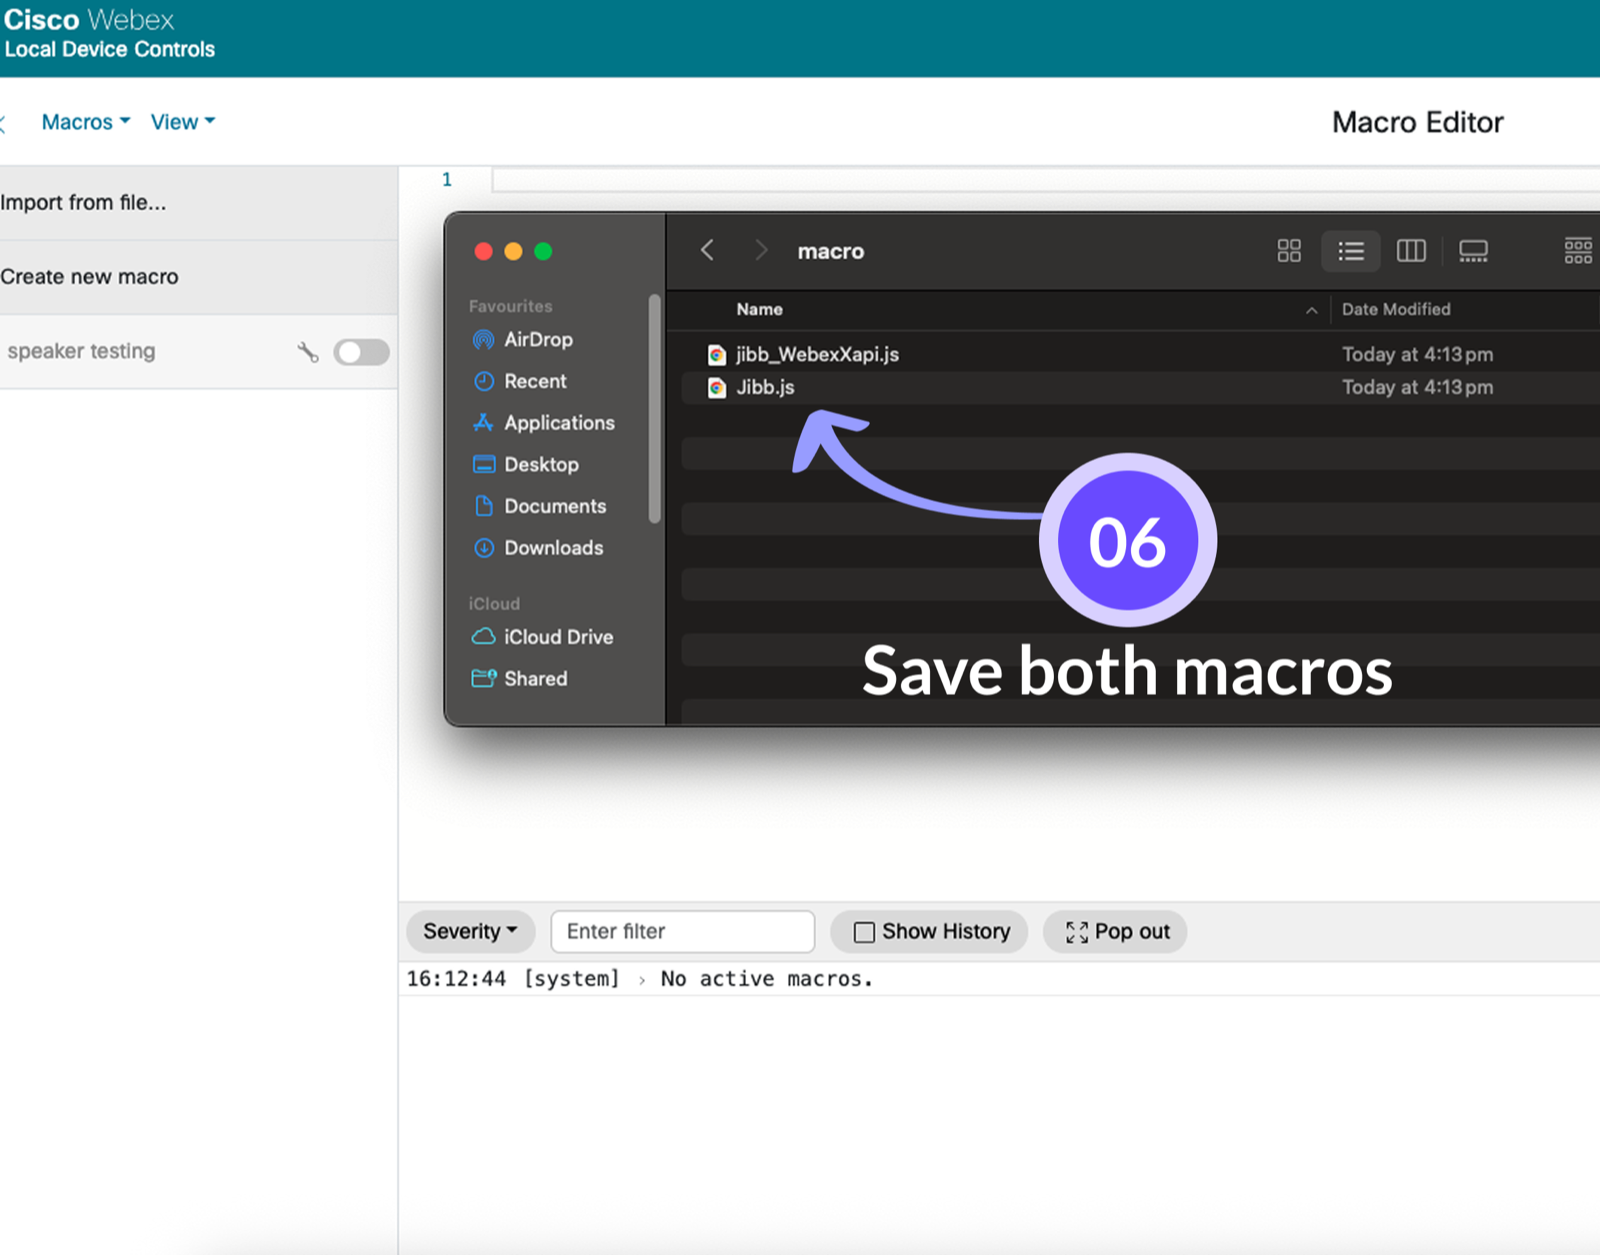Toggle sort order arrow on Name column

click(x=1311, y=310)
